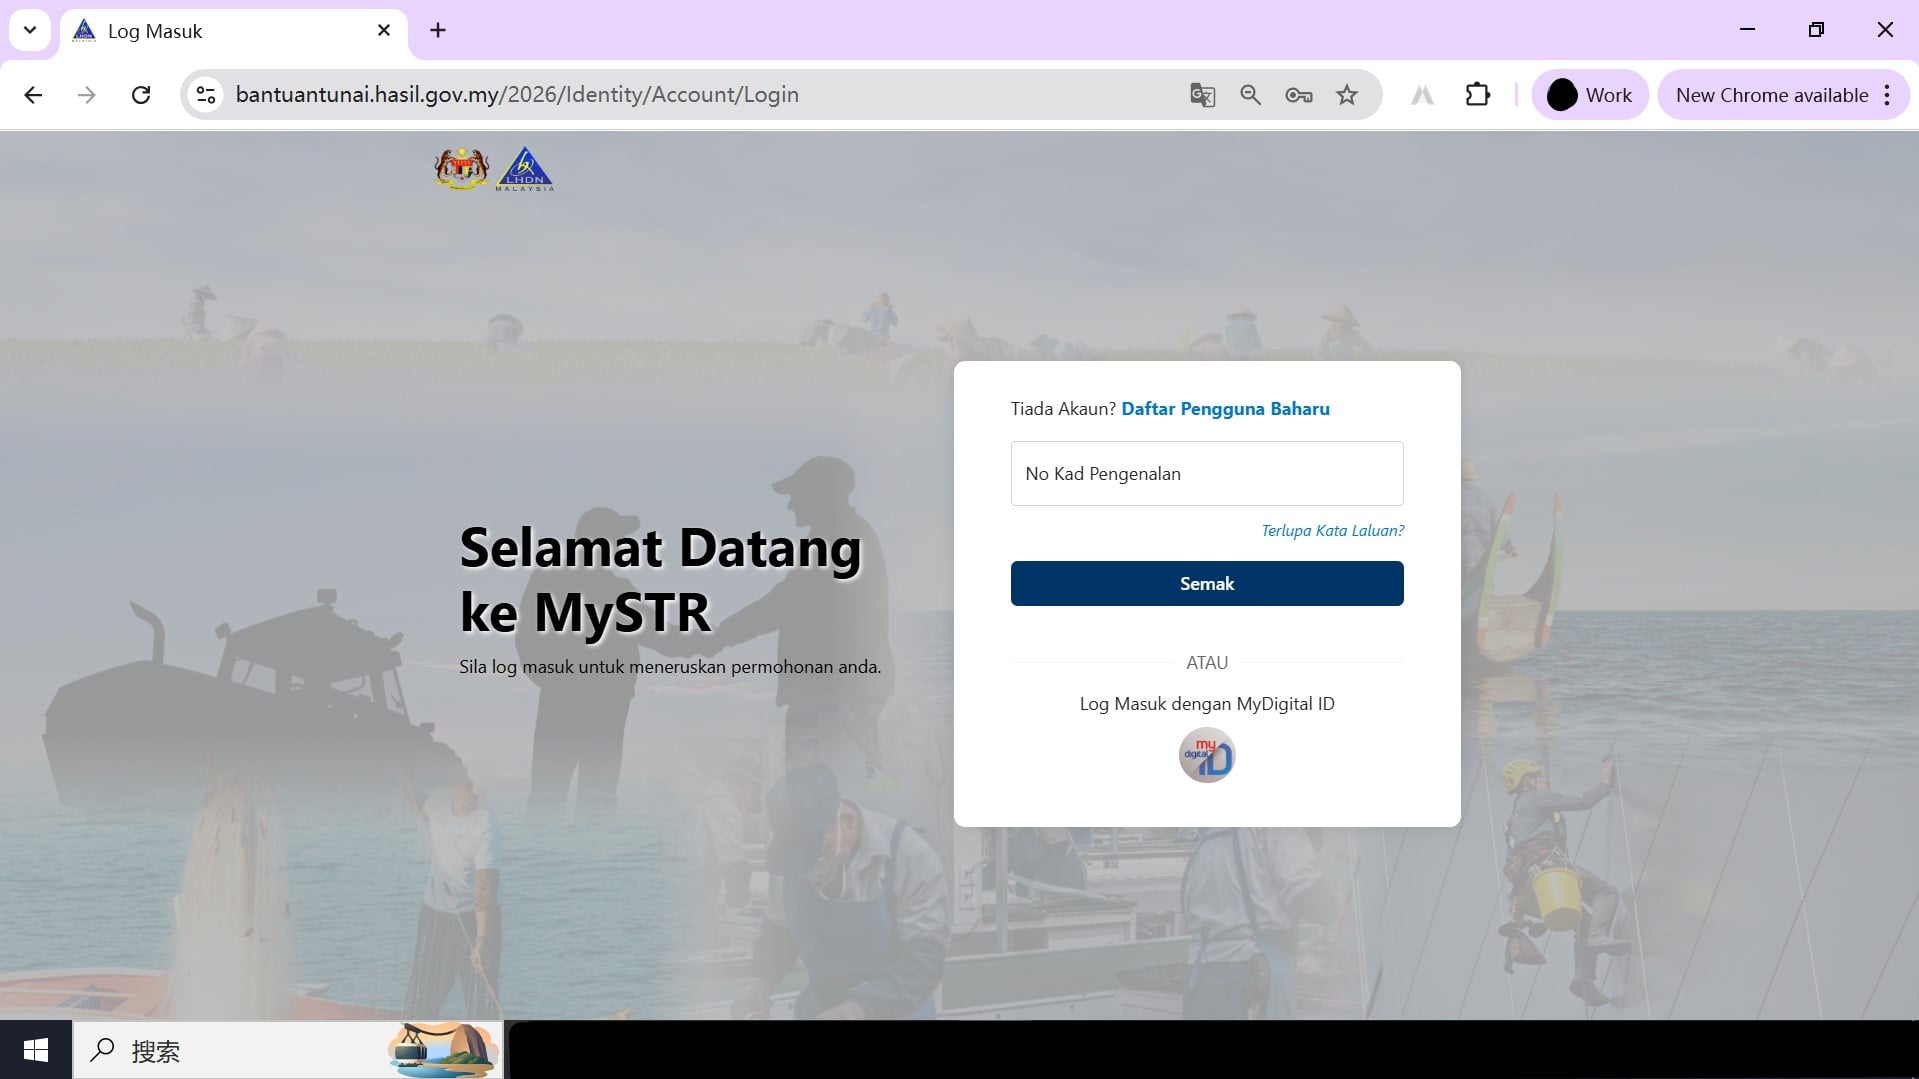Select the Log Masuk tab
Image resolution: width=1919 pixels, height=1079 pixels.
pyautogui.click(x=235, y=31)
